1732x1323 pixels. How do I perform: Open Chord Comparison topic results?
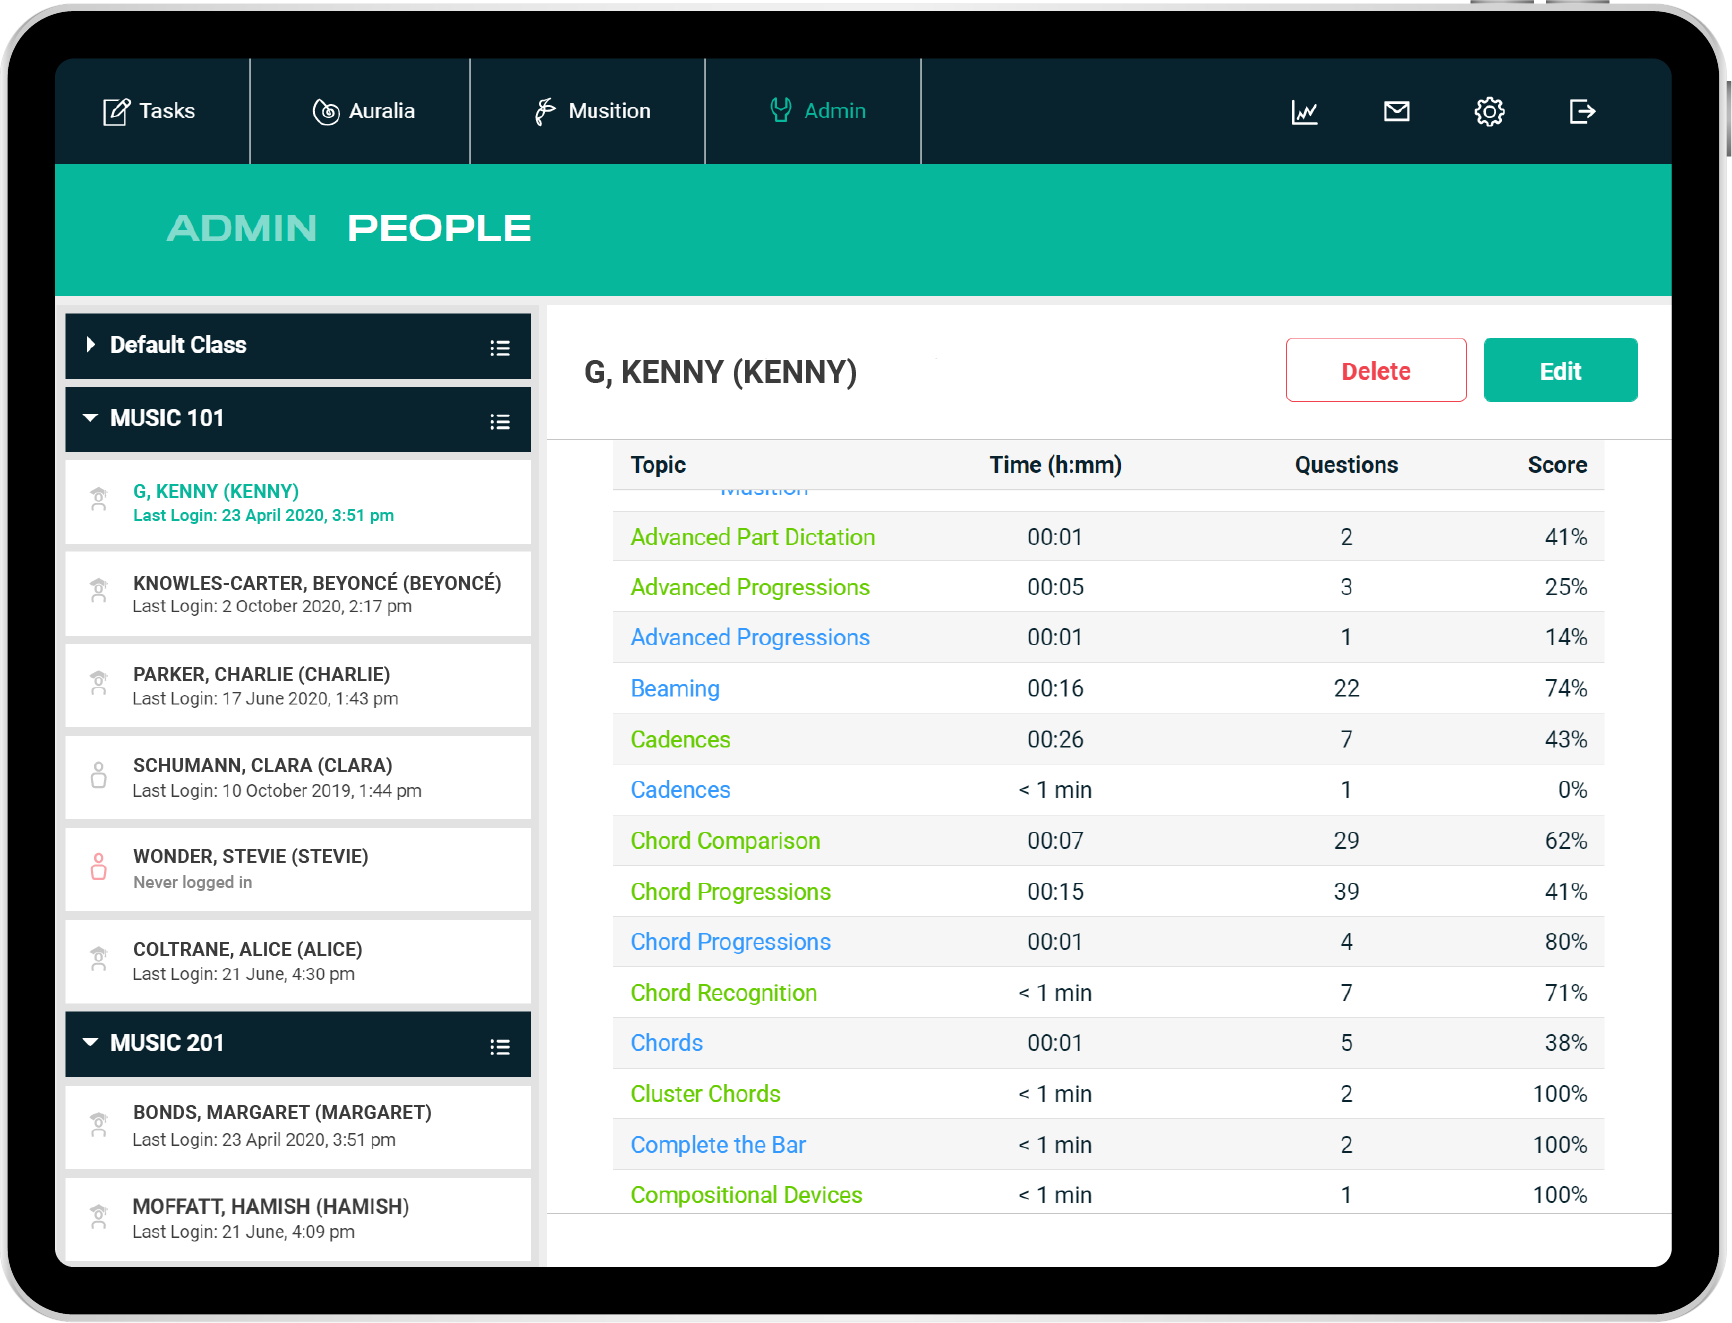[725, 841]
